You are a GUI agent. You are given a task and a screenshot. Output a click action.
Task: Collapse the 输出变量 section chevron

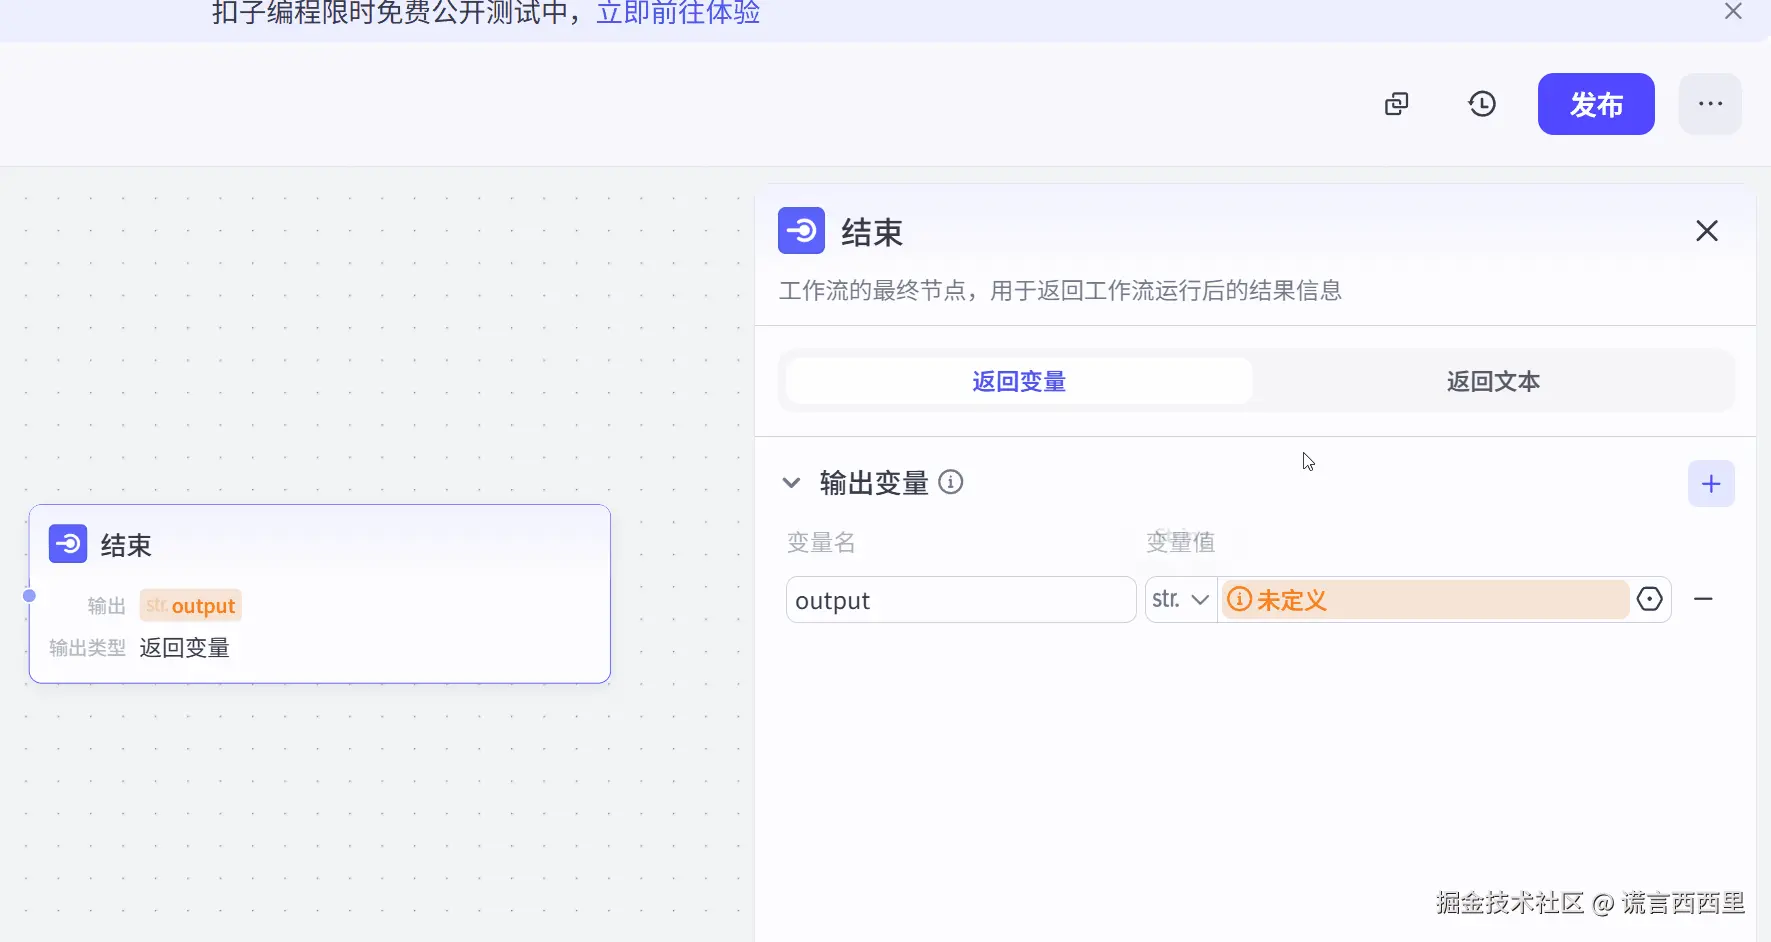[791, 483]
